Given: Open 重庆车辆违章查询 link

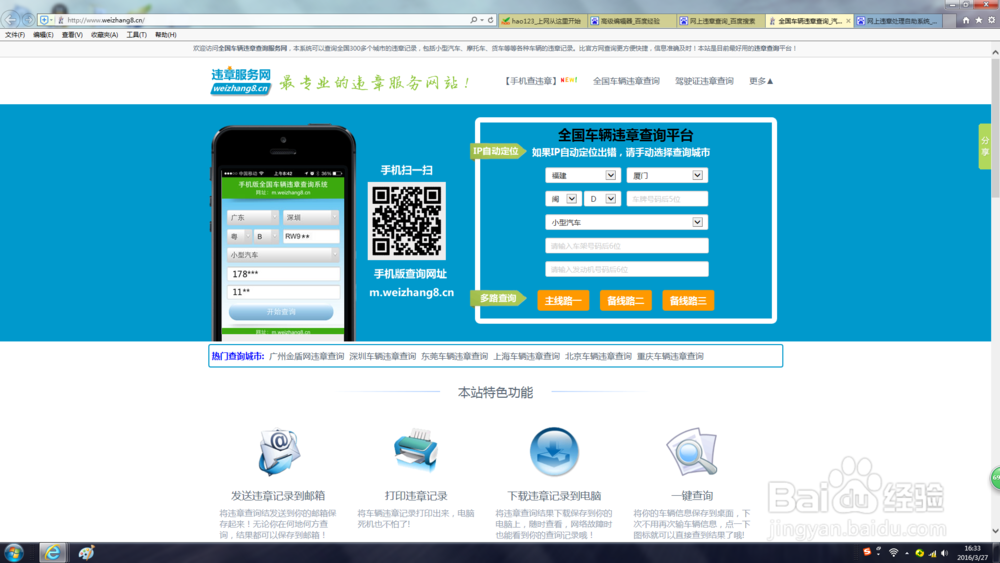Looking at the screenshot, I should click(670, 356).
